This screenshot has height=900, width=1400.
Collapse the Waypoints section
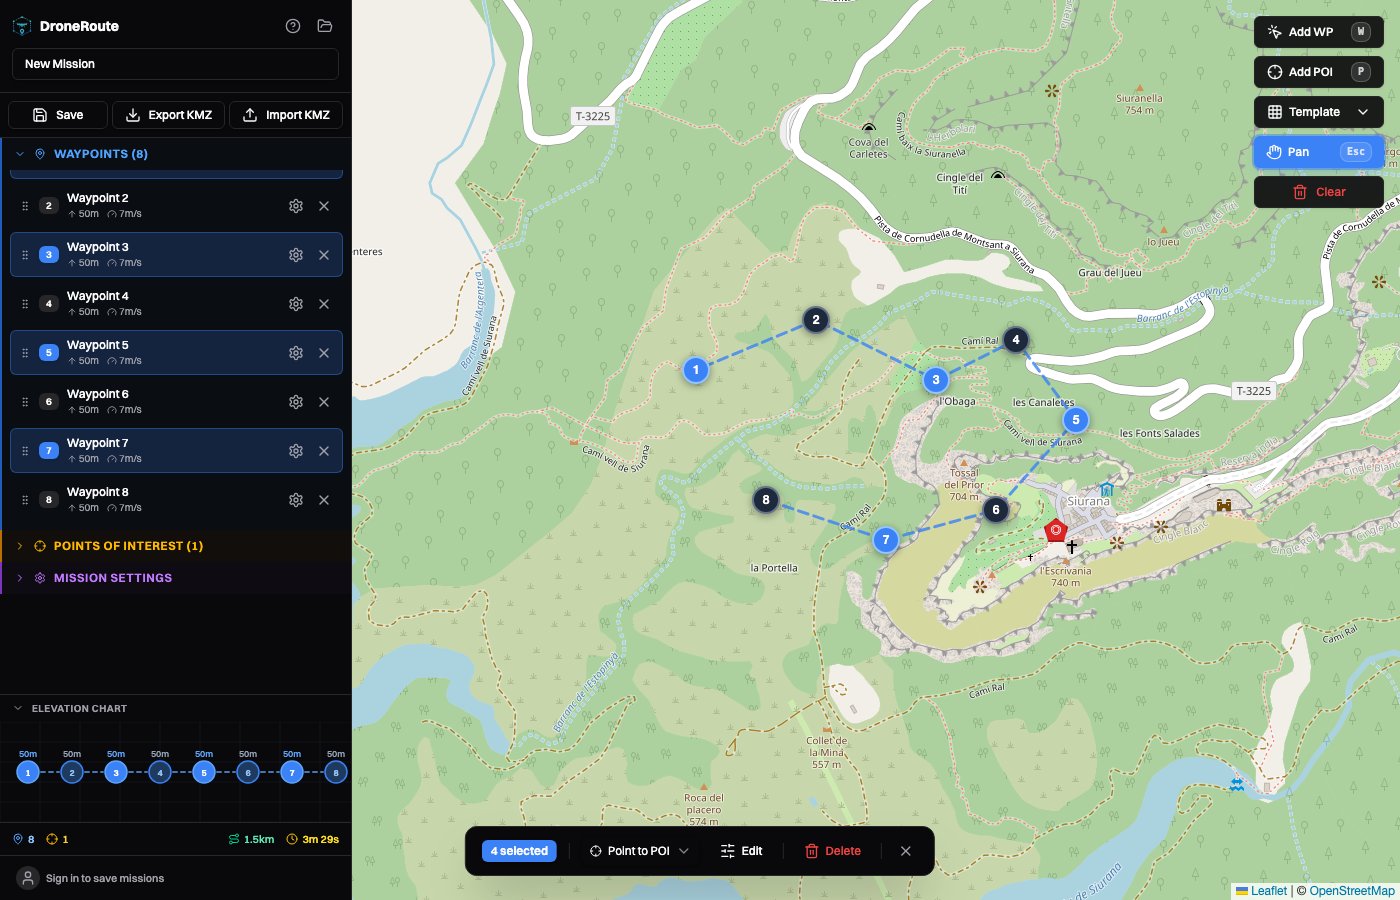click(x=20, y=153)
